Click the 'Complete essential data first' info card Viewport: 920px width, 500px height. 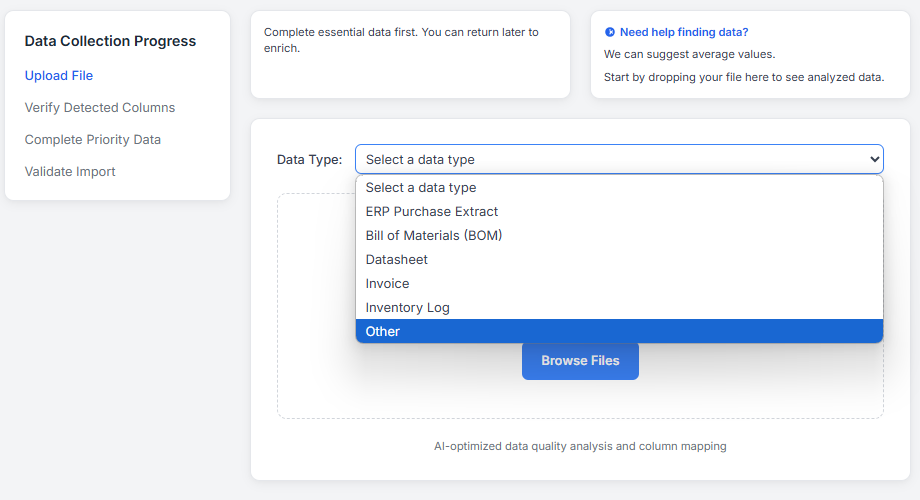[410, 54]
